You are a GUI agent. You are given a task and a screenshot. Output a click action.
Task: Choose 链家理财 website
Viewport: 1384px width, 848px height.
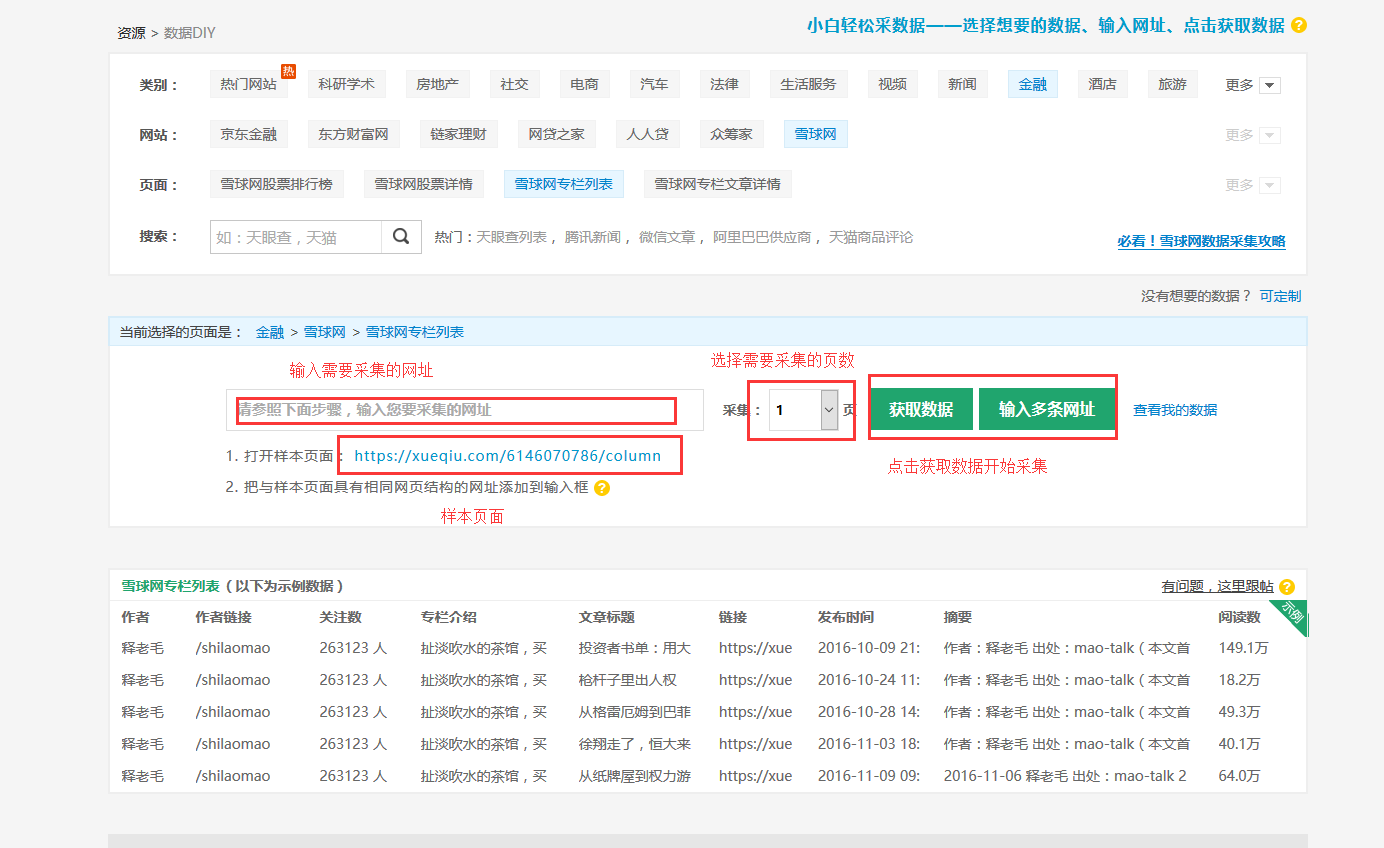pos(459,134)
